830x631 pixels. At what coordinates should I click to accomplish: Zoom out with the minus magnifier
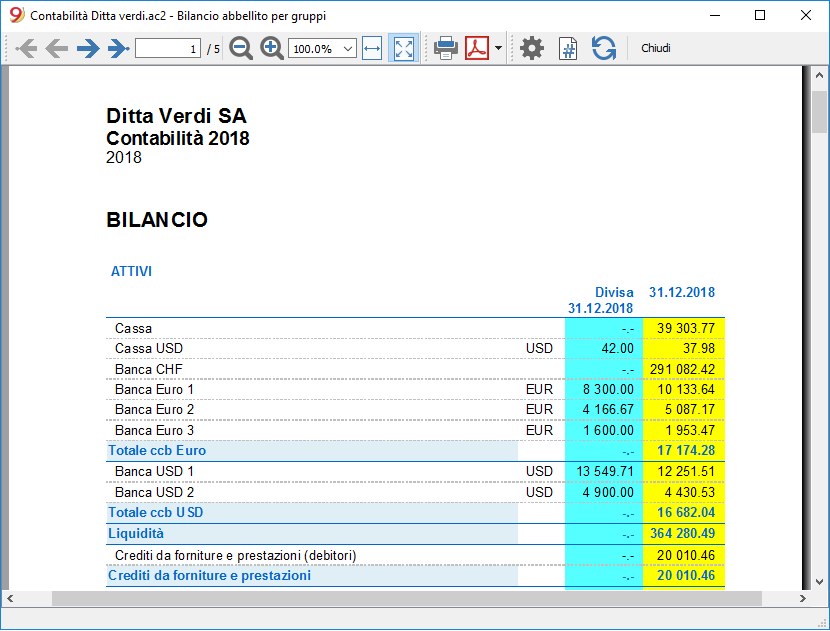coord(241,48)
